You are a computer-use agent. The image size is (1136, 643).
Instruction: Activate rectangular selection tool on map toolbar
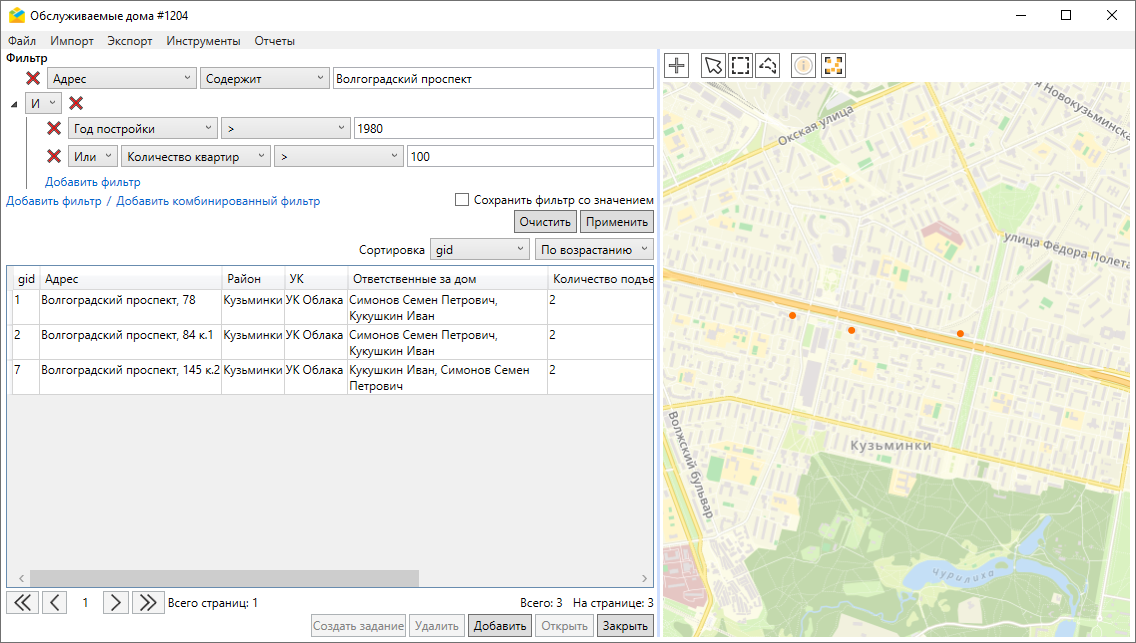click(740, 66)
